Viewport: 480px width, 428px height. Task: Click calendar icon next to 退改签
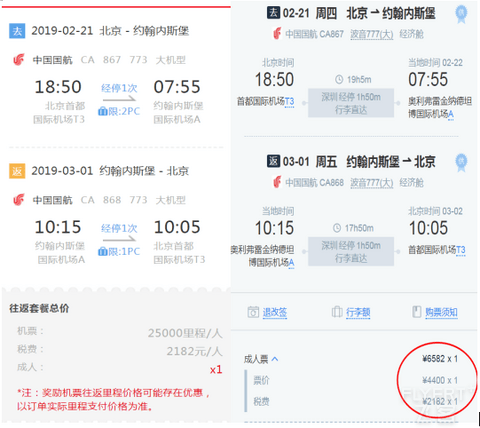tap(253, 312)
